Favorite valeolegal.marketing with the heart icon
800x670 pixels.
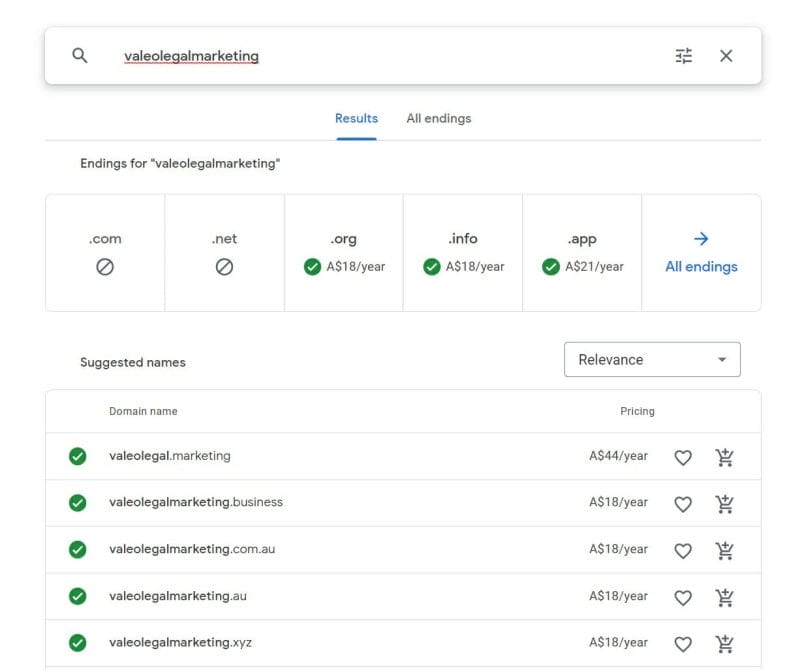pyautogui.click(x=683, y=457)
